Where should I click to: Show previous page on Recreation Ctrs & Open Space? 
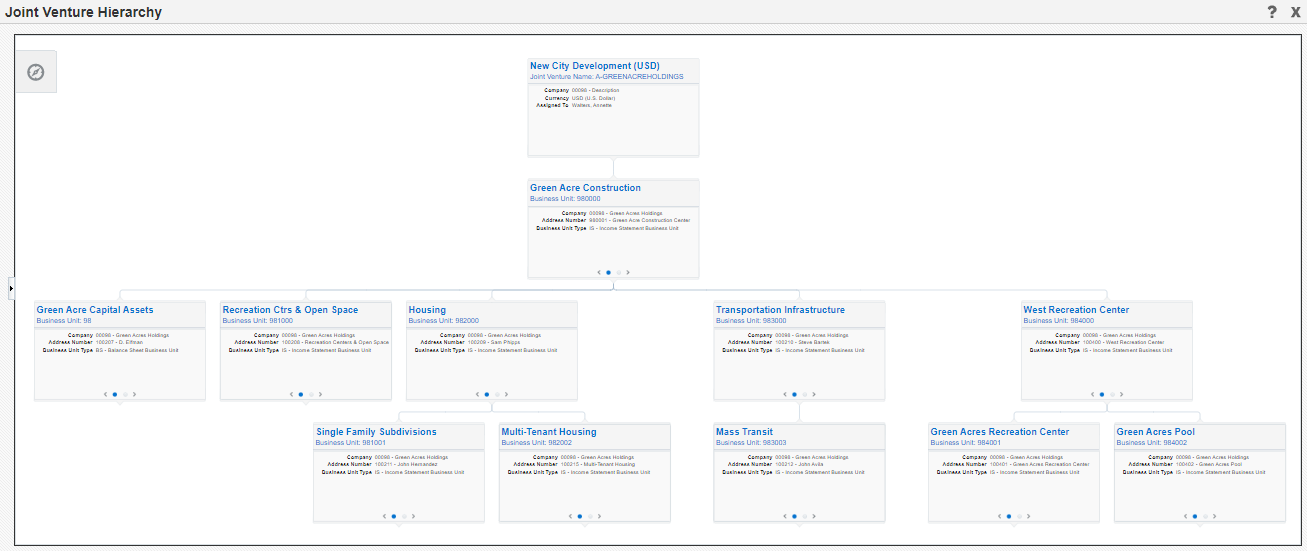pos(292,394)
